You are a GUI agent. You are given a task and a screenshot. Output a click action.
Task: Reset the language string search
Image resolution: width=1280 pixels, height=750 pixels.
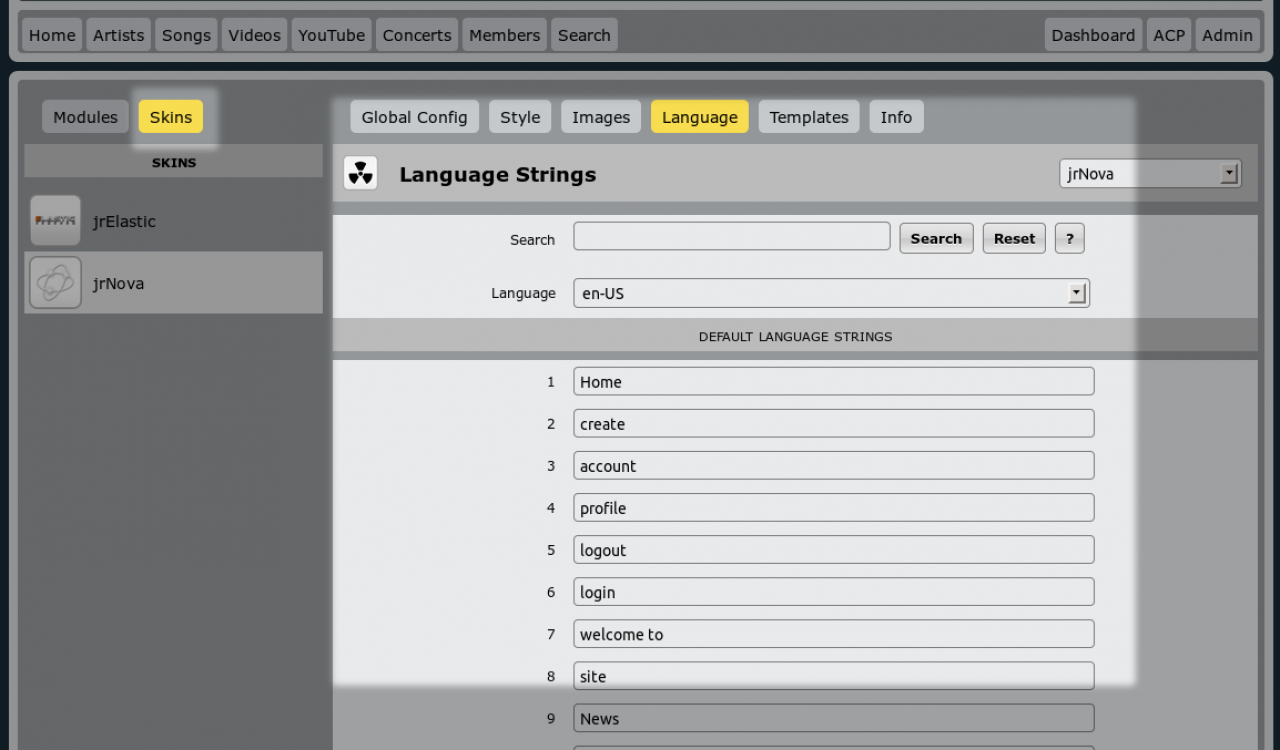(x=1014, y=238)
